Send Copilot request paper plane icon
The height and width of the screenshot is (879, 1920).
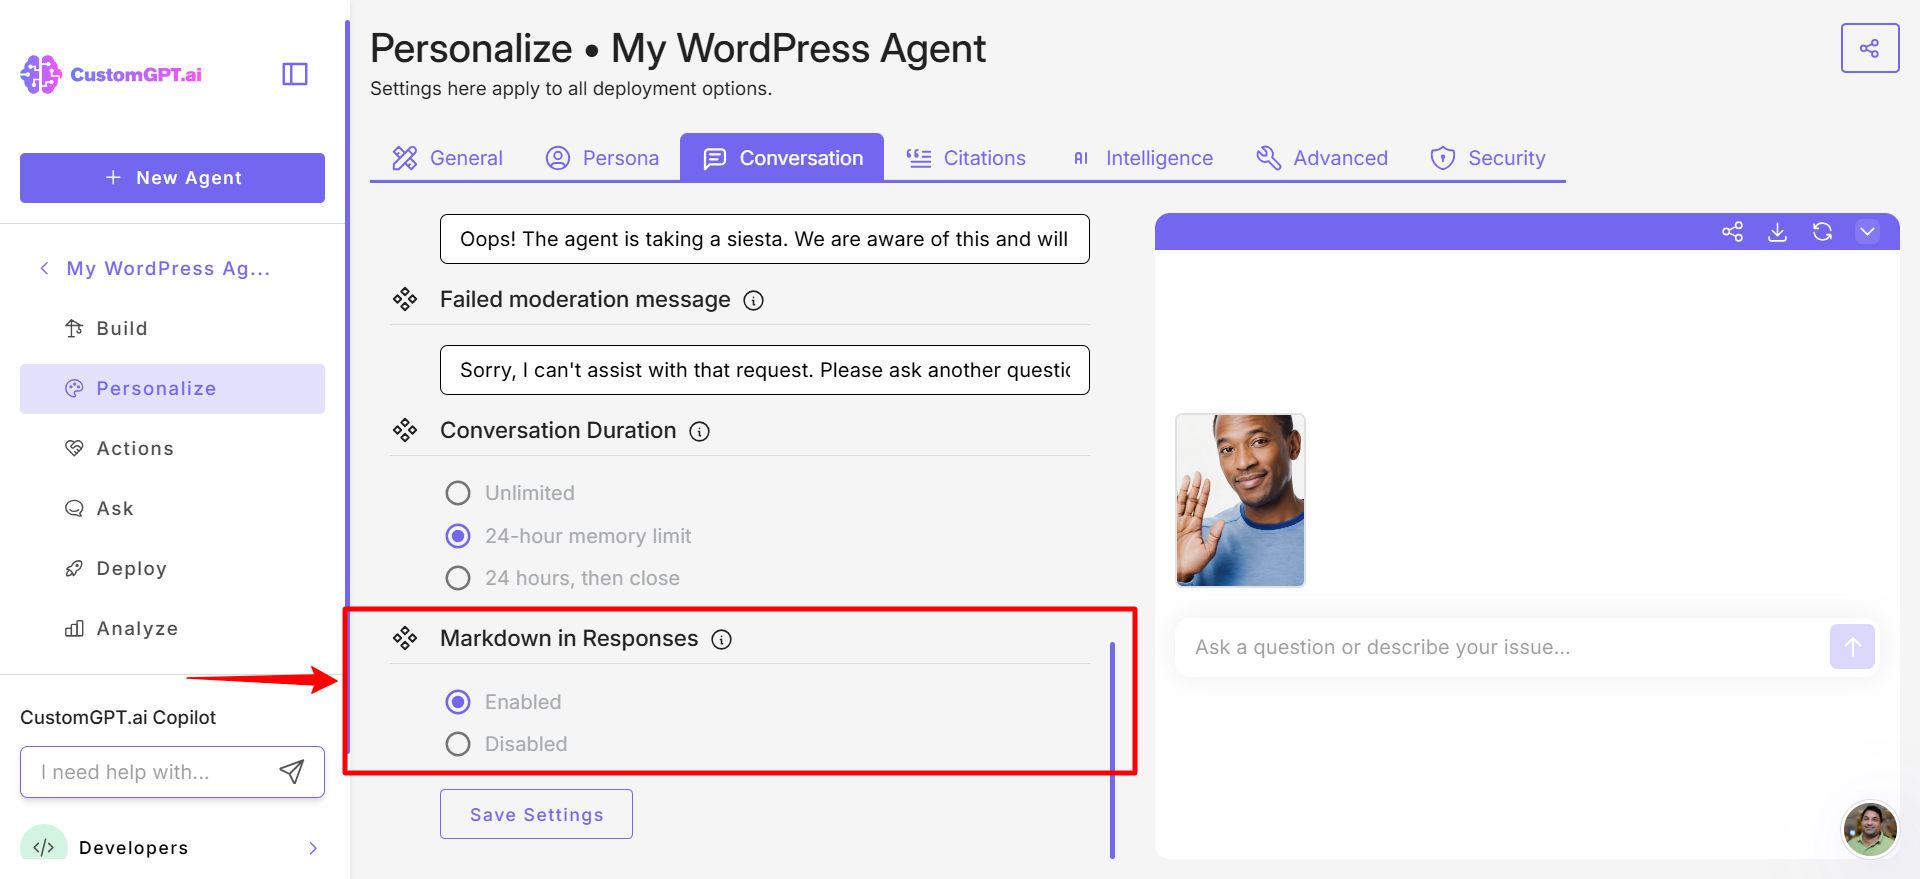291,771
